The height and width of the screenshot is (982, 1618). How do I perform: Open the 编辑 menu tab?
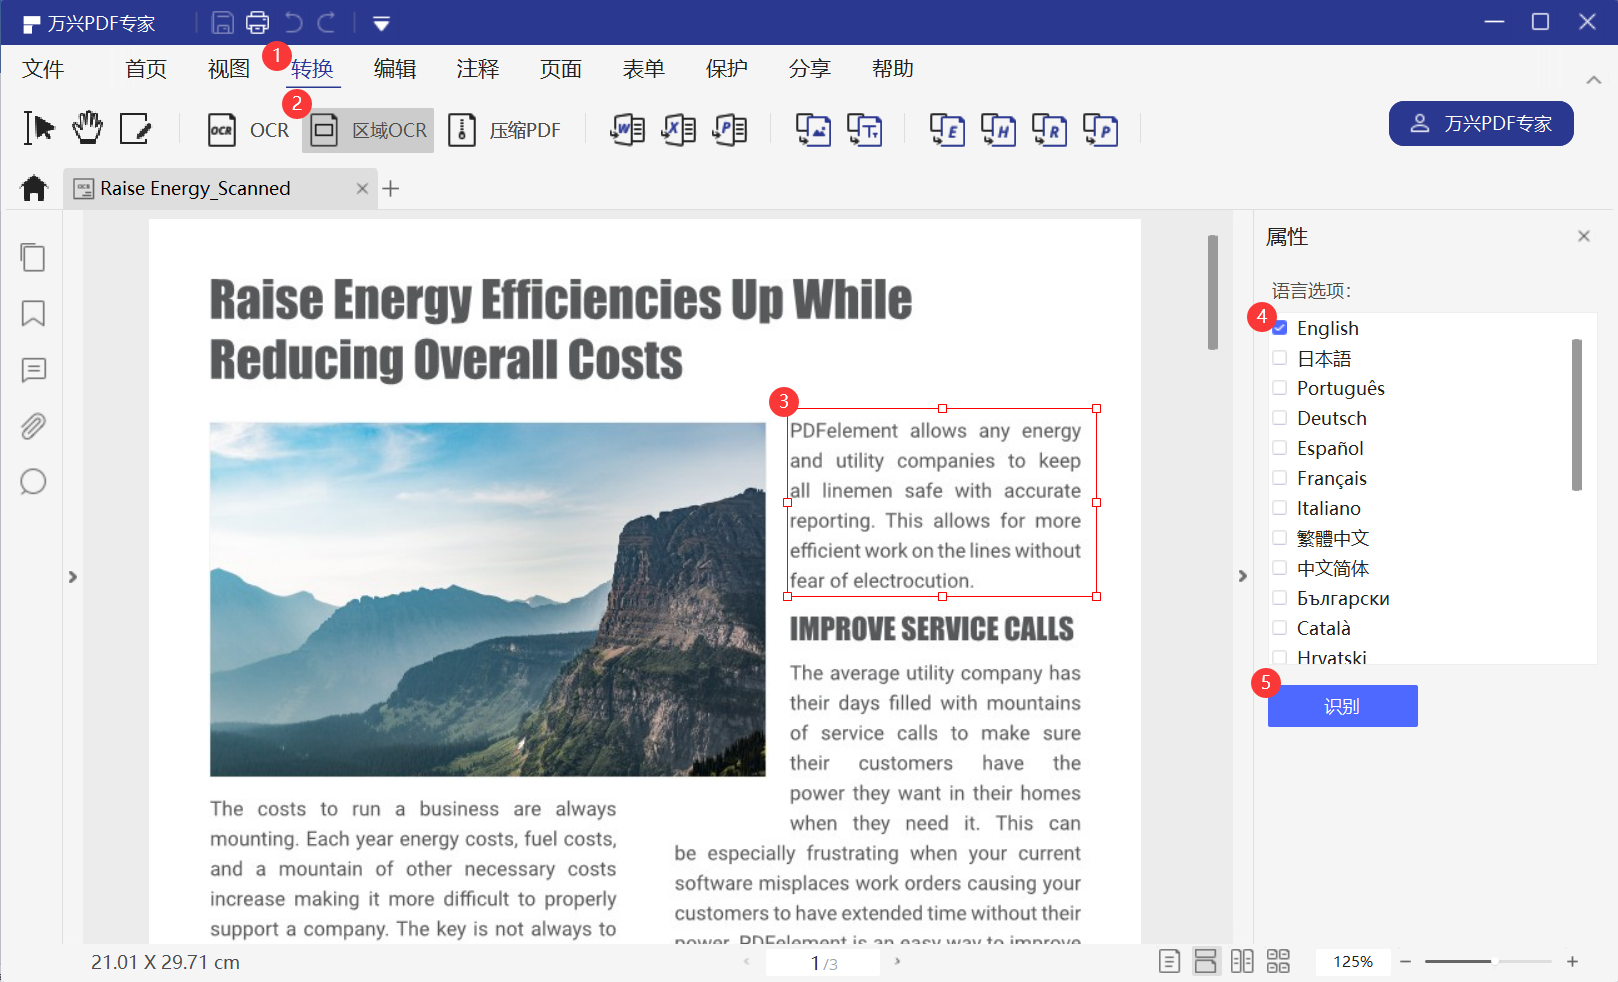pyautogui.click(x=395, y=69)
